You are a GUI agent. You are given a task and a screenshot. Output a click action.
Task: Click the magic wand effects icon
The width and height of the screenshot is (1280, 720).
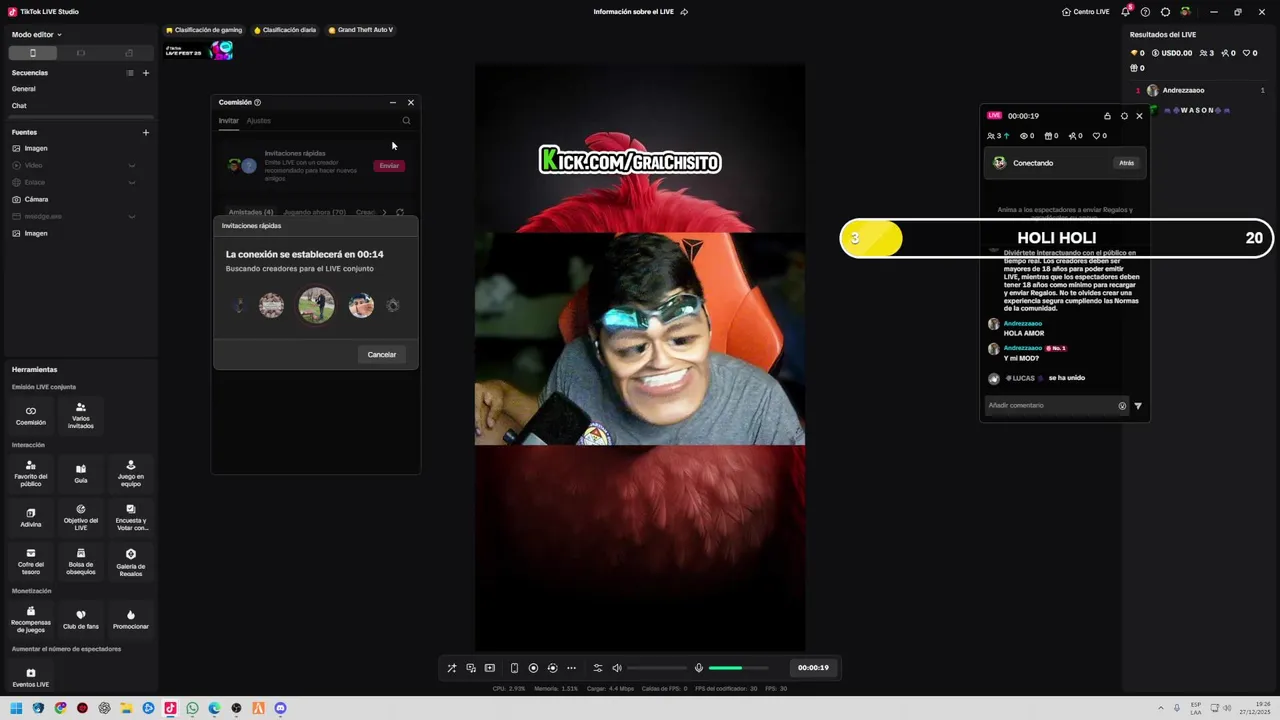click(451, 668)
